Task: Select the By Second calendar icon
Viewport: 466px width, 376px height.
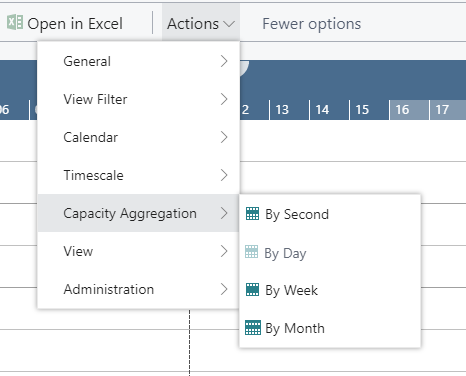Action: (x=252, y=214)
